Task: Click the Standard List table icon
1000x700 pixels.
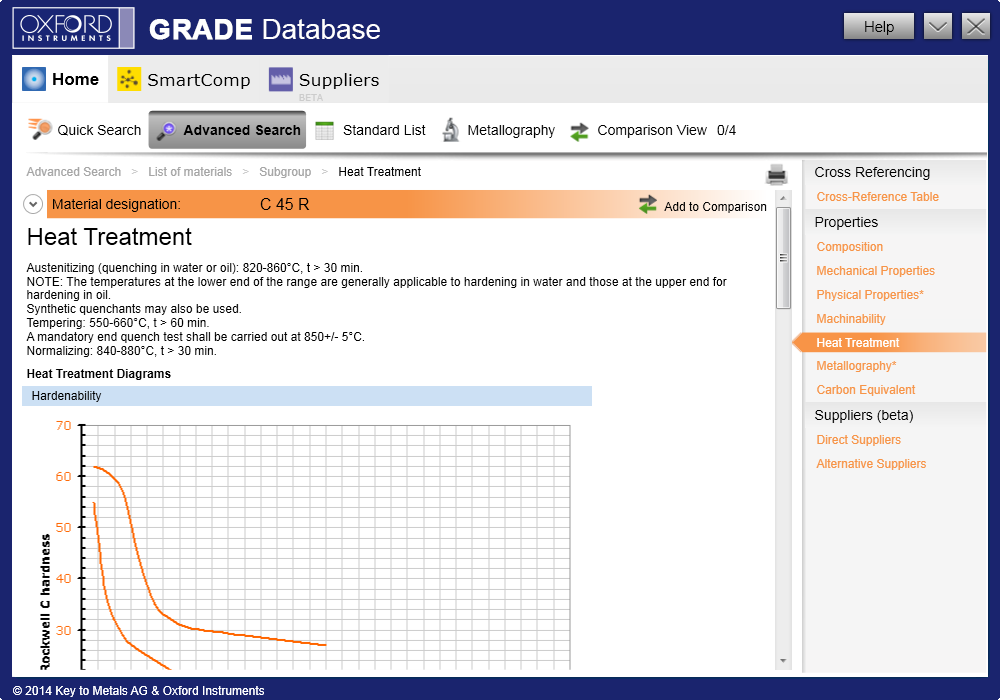Action: pos(325,130)
